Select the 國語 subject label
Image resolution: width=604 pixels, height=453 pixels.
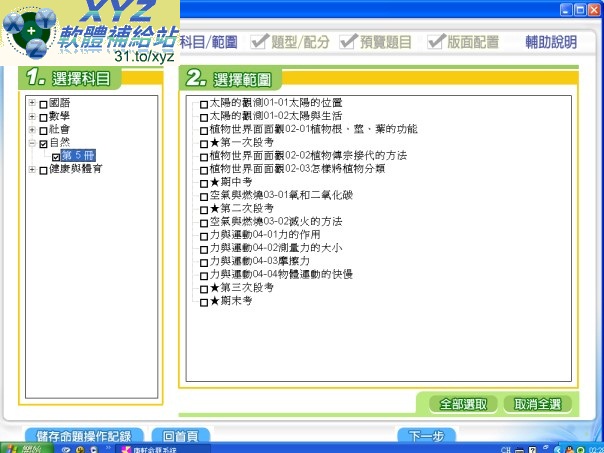60,103
